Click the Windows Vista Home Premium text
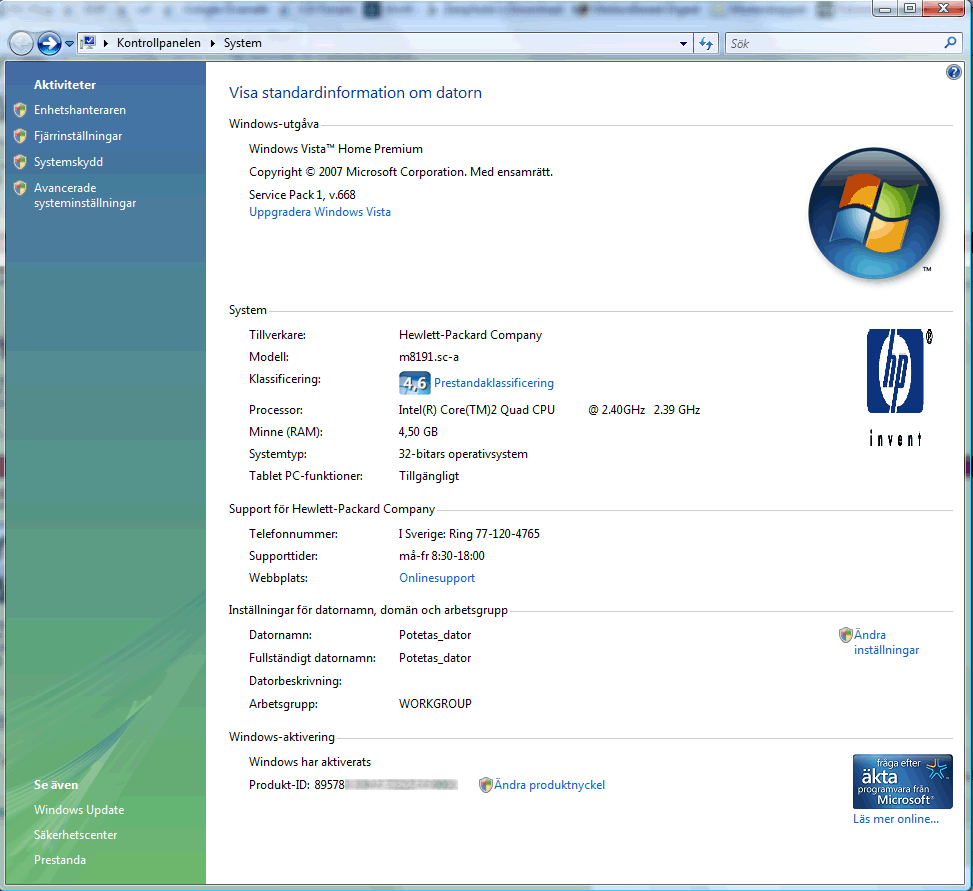This screenshot has height=891, width=973. (336, 149)
